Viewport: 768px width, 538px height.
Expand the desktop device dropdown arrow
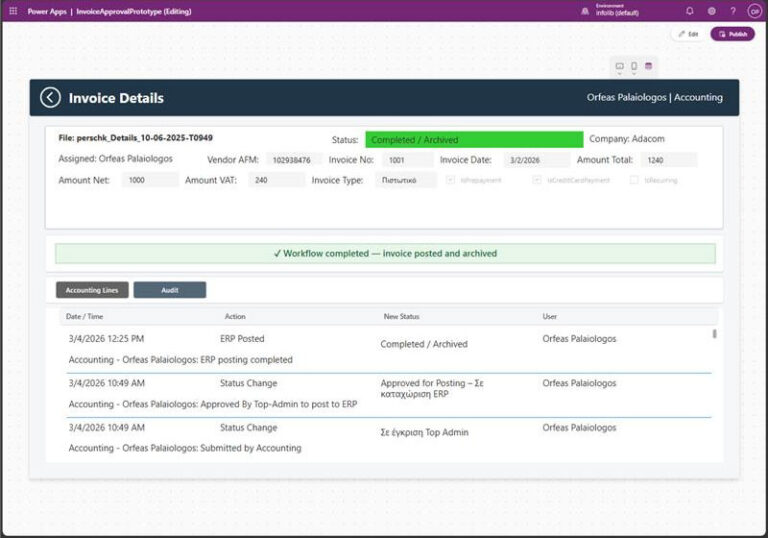click(620, 73)
